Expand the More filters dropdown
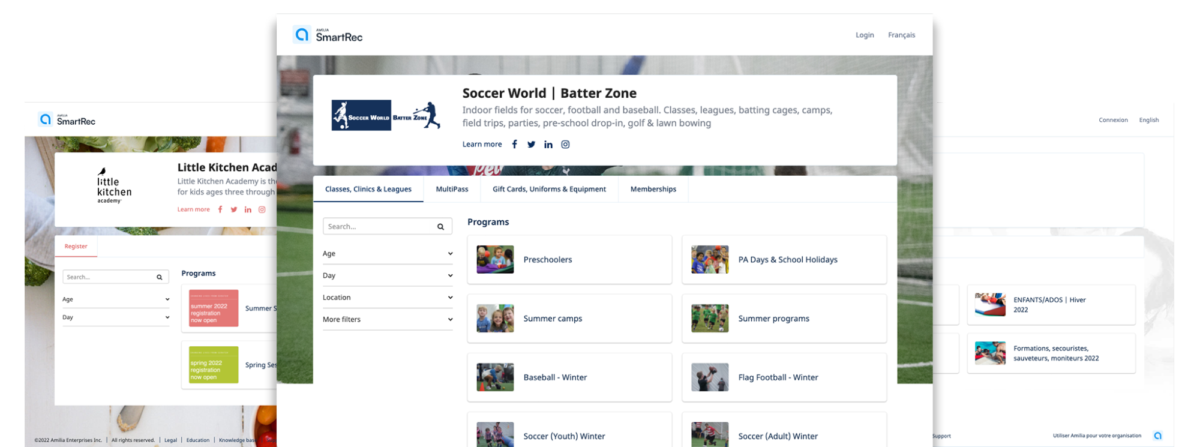Image resolution: width=1200 pixels, height=447 pixels. point(387,319)
